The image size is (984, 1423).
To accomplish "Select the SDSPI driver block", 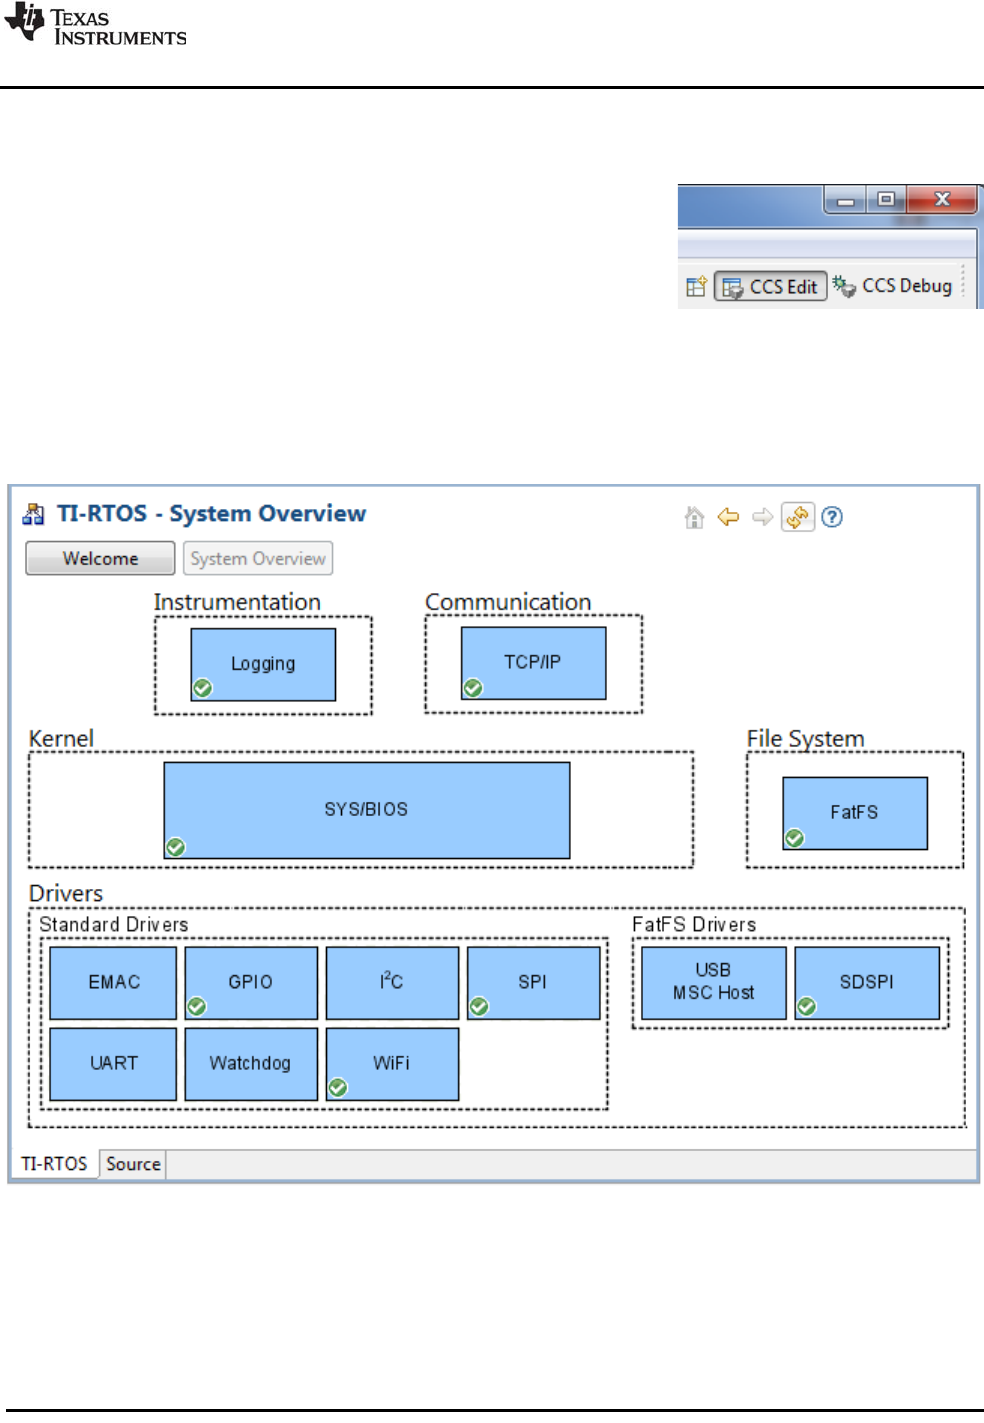I will click(867, 983).
